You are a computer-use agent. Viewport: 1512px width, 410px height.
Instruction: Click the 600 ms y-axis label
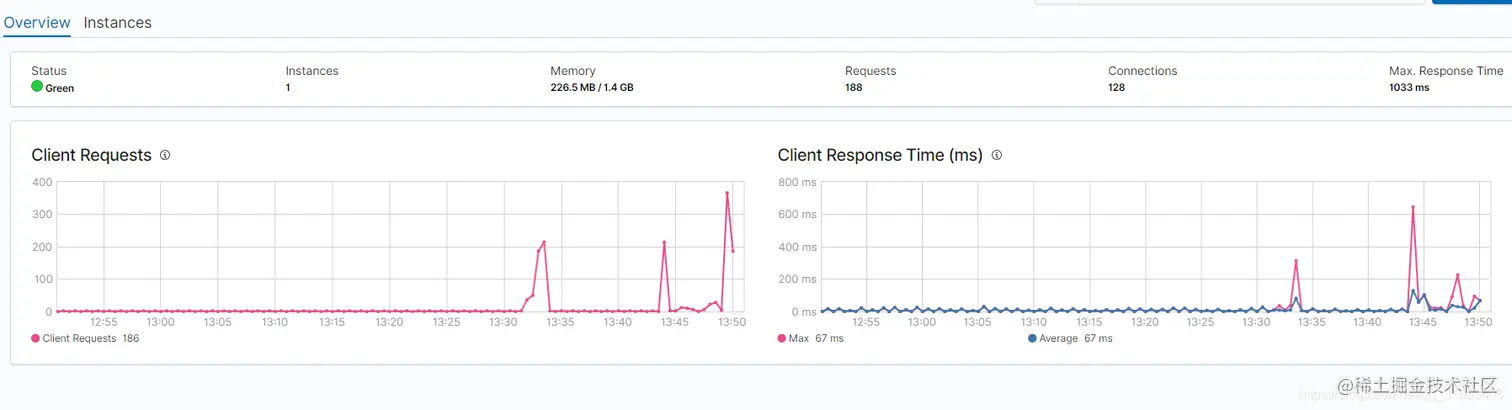tap(798, 215)
